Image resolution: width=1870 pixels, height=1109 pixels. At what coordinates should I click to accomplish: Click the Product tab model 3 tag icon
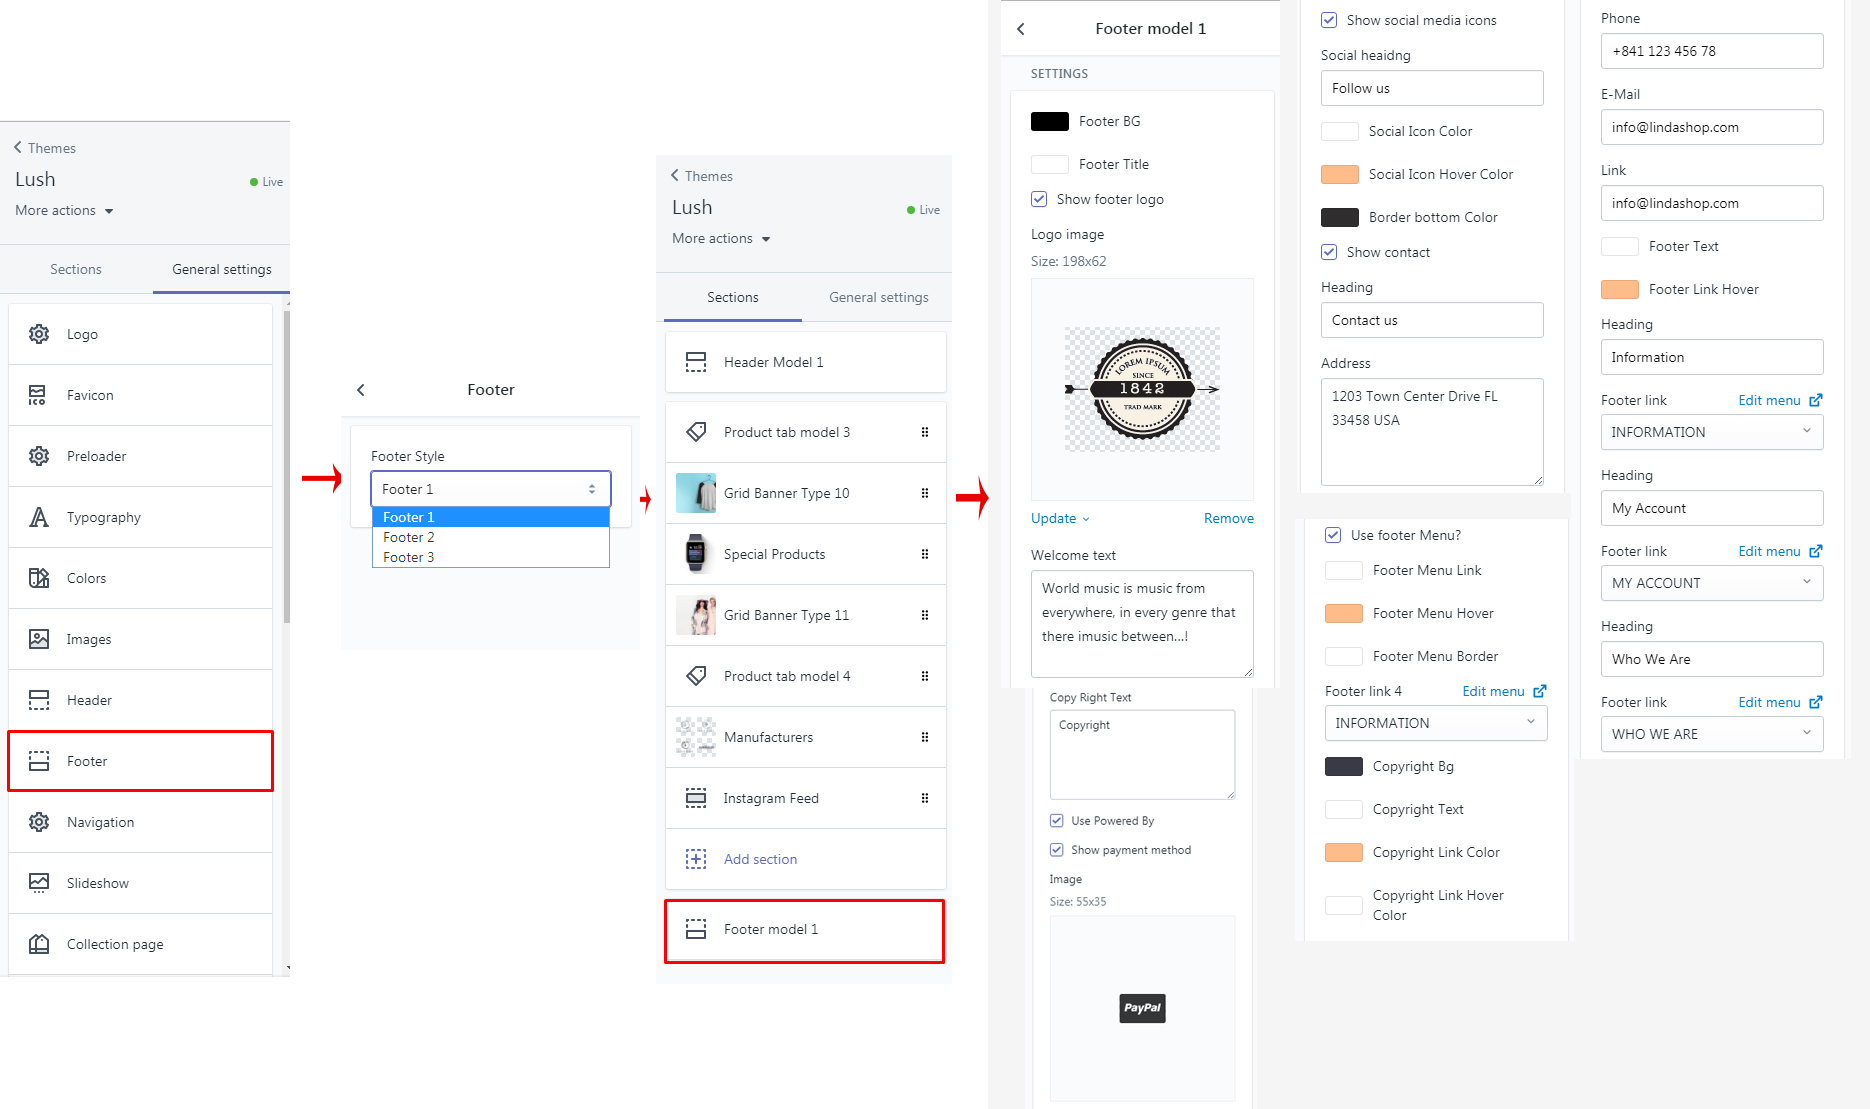click(x=695, y=432)
